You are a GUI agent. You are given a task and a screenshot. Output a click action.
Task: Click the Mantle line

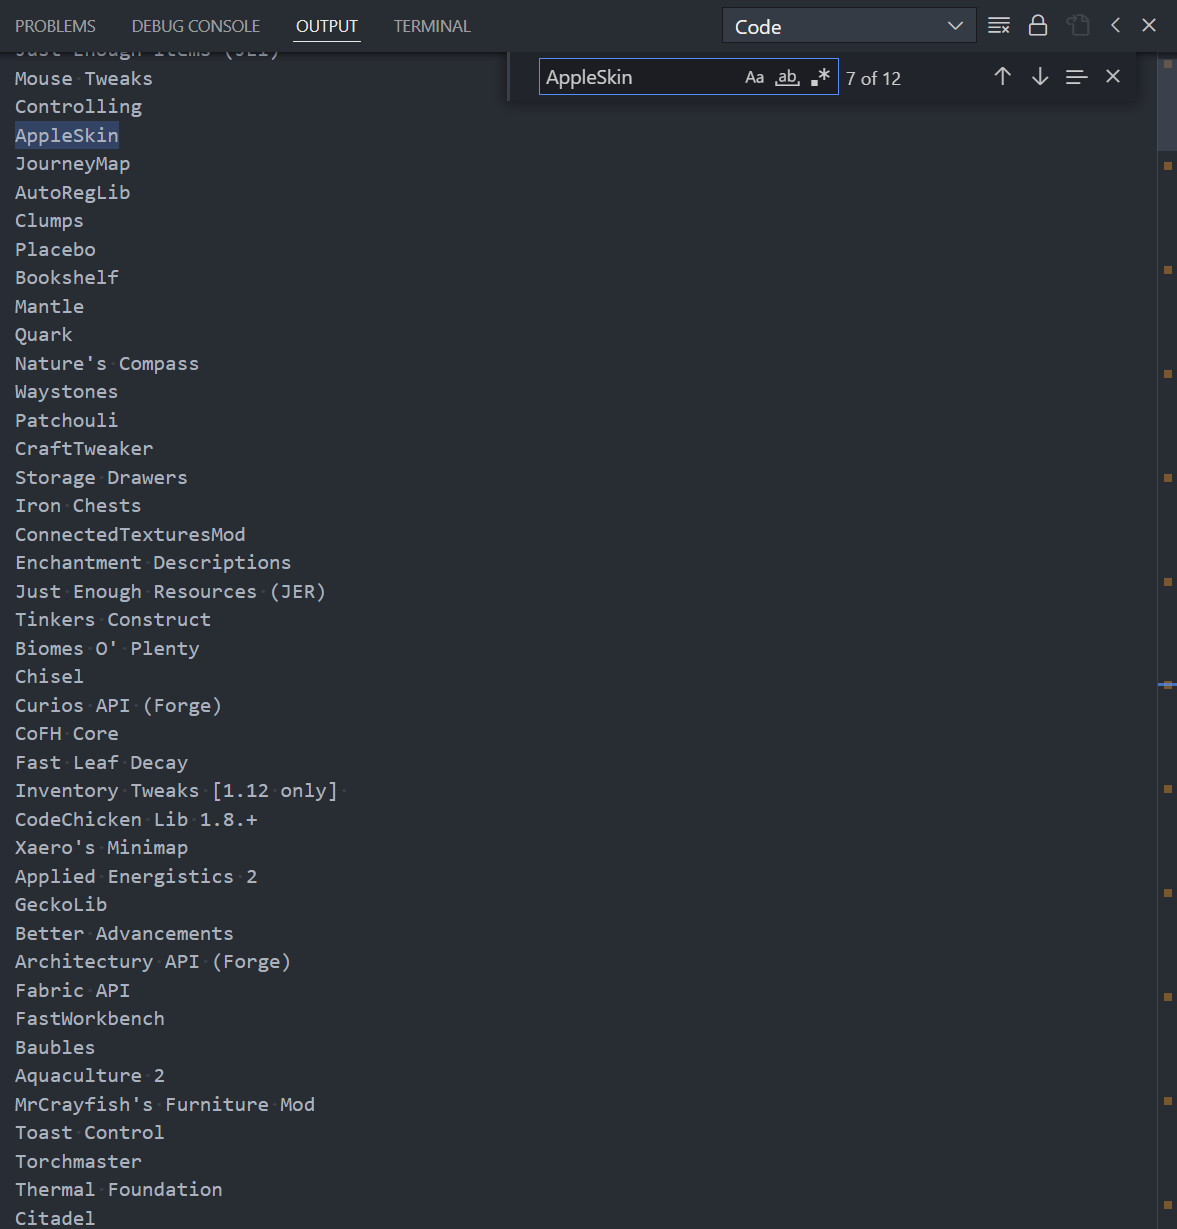coord(49,306)
